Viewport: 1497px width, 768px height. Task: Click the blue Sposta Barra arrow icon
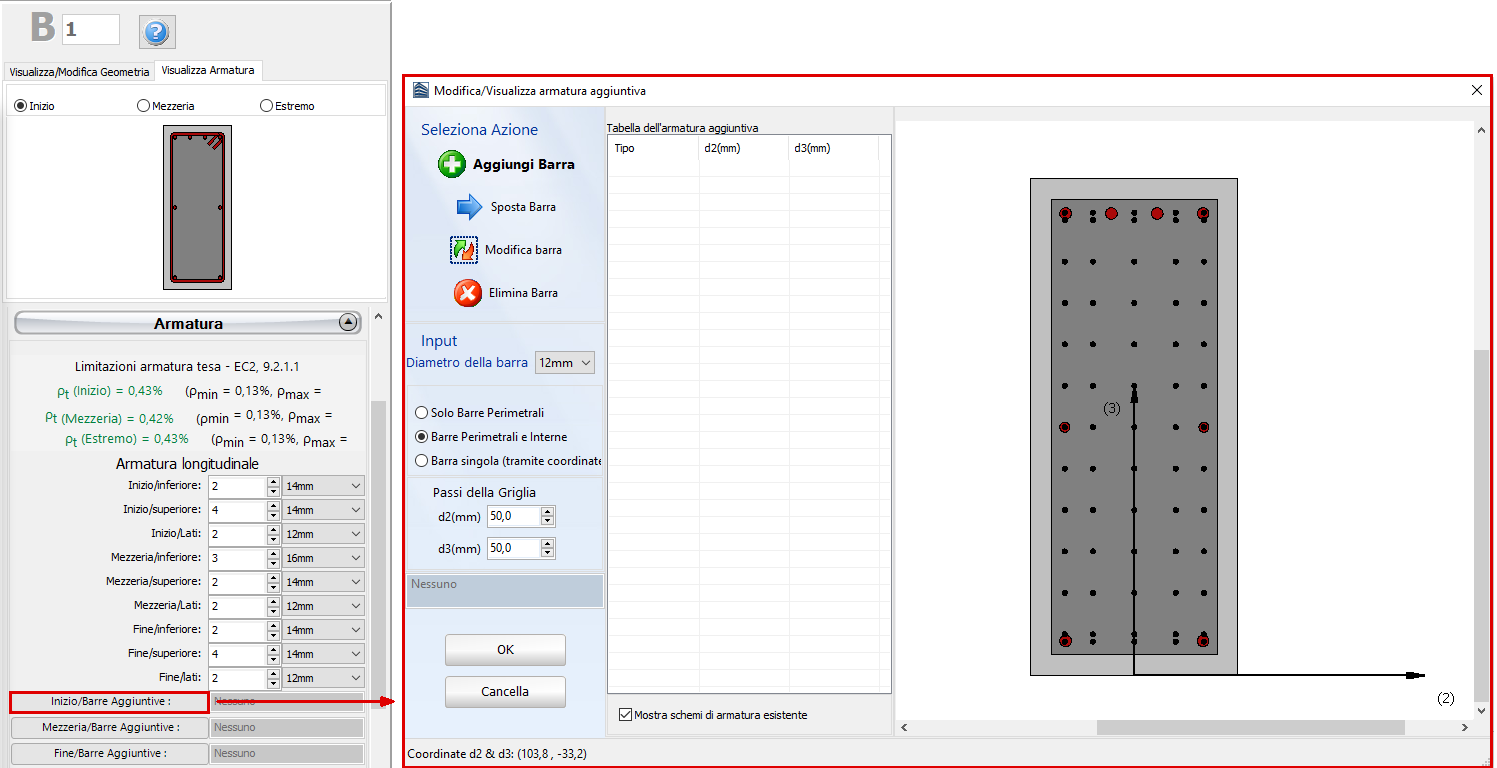coord(469,207)
